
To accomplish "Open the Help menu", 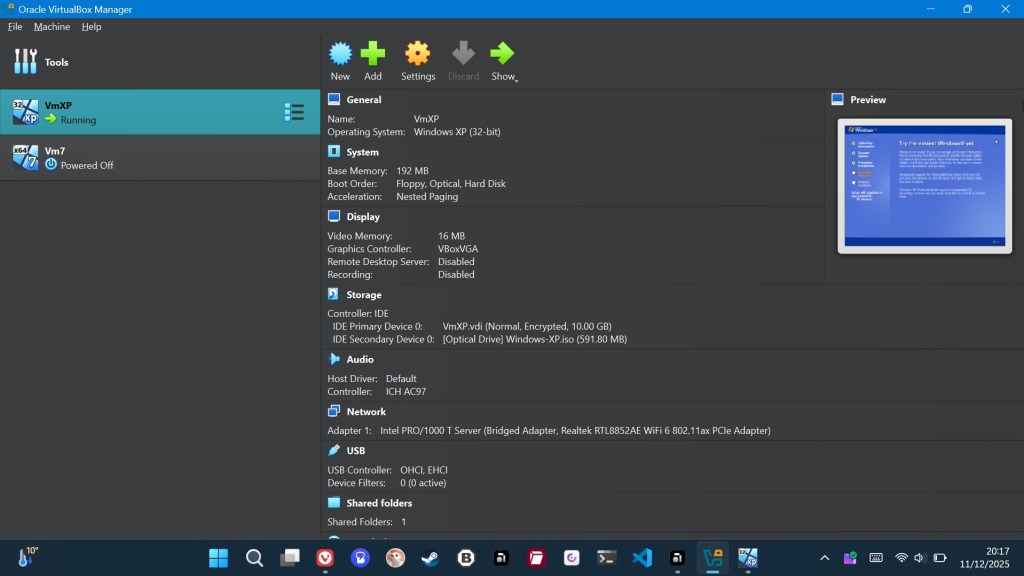I will click(91, 27).
